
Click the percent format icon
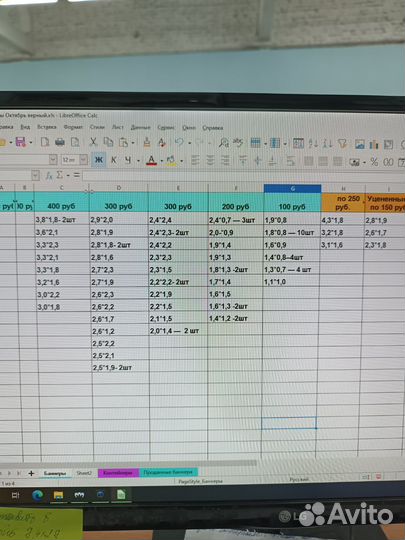coord(374,162)
